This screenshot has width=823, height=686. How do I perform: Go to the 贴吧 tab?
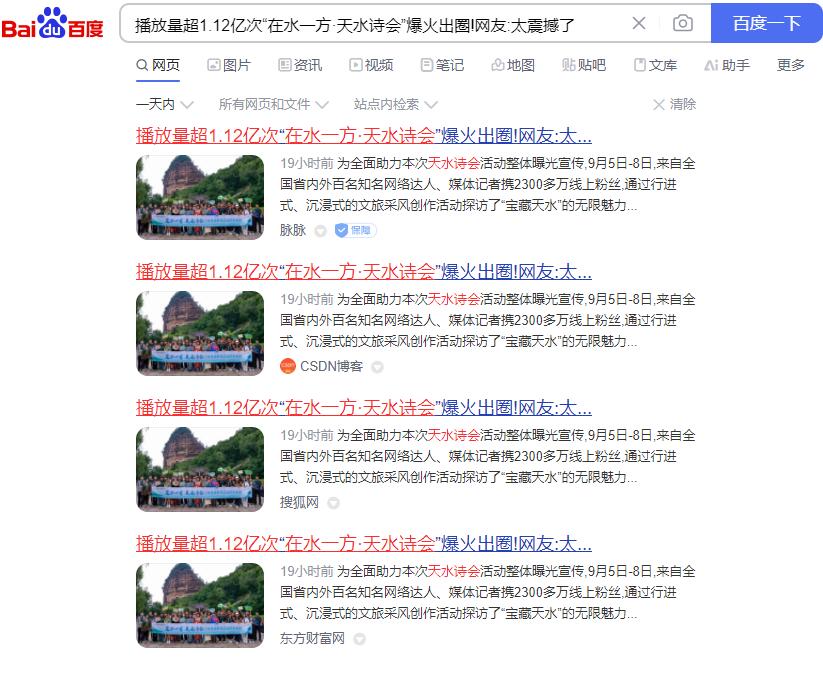584,65
